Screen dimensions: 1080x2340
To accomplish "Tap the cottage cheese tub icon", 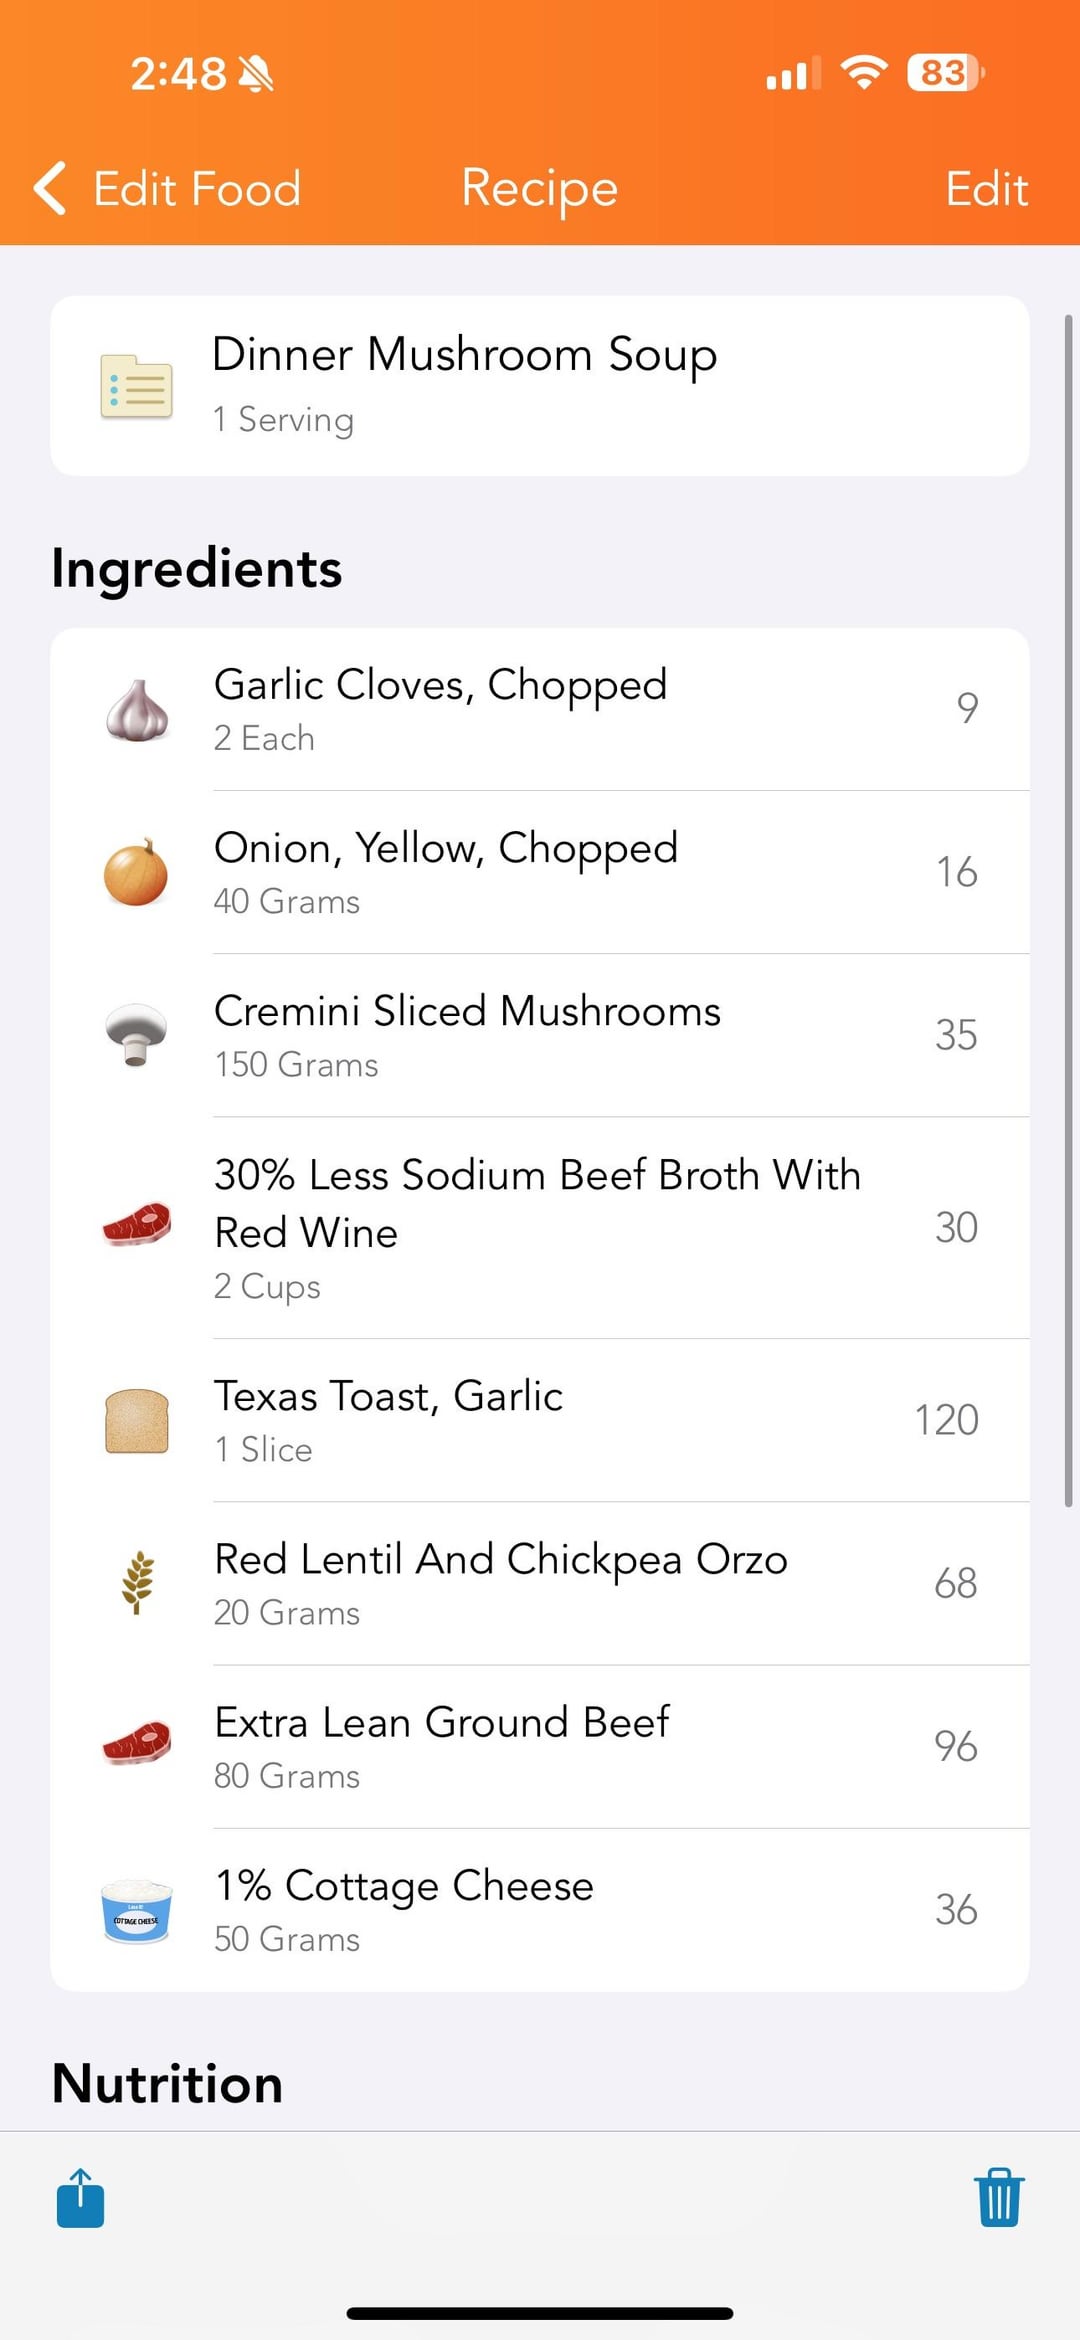I will click(137, 1910).
